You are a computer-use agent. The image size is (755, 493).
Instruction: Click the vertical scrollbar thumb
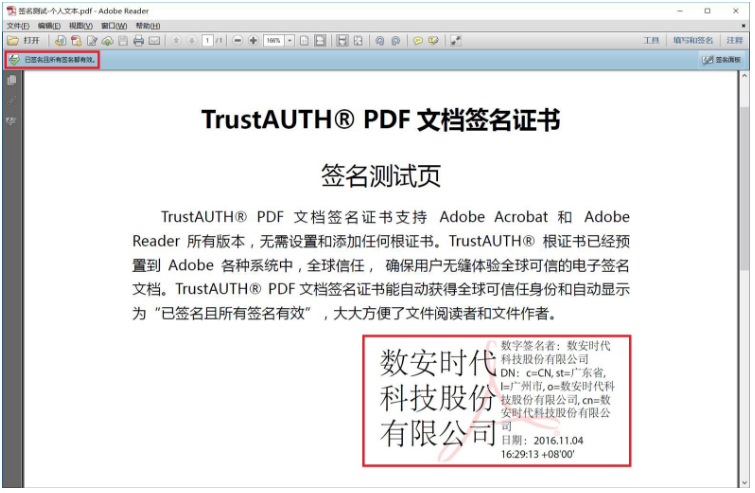click(x=744, y=188)
